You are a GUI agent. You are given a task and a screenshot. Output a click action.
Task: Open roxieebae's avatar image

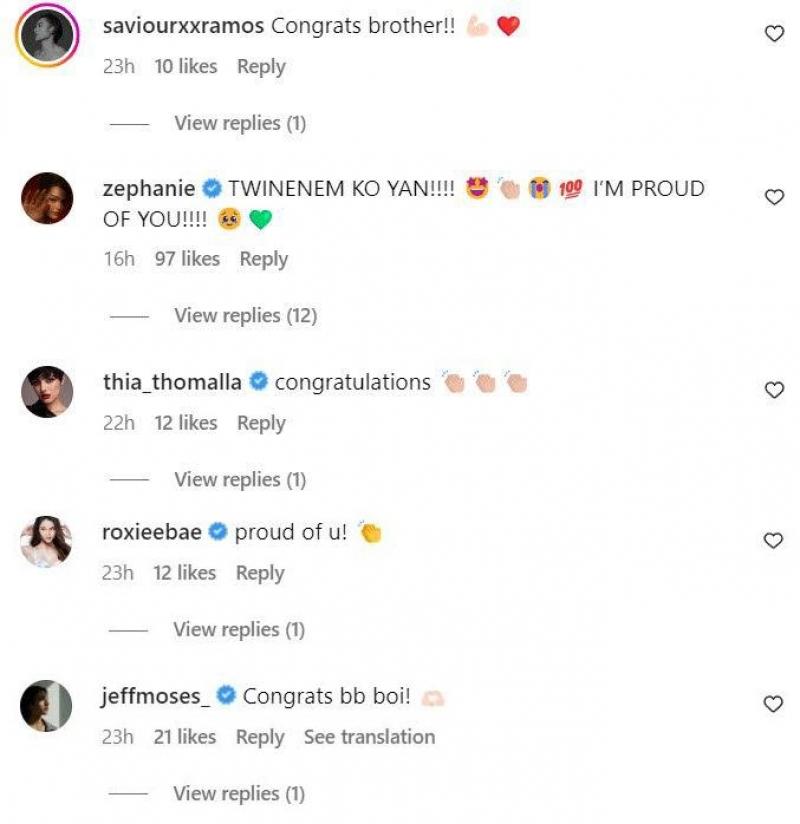pyautogui.click(x=46, y=542)
